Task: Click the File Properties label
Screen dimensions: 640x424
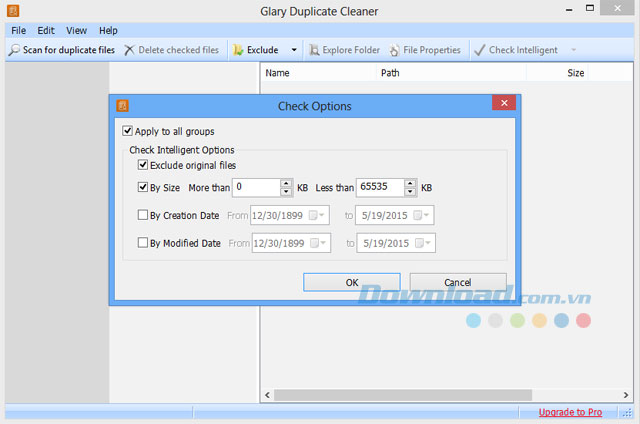Action: (x=432, y=50)
